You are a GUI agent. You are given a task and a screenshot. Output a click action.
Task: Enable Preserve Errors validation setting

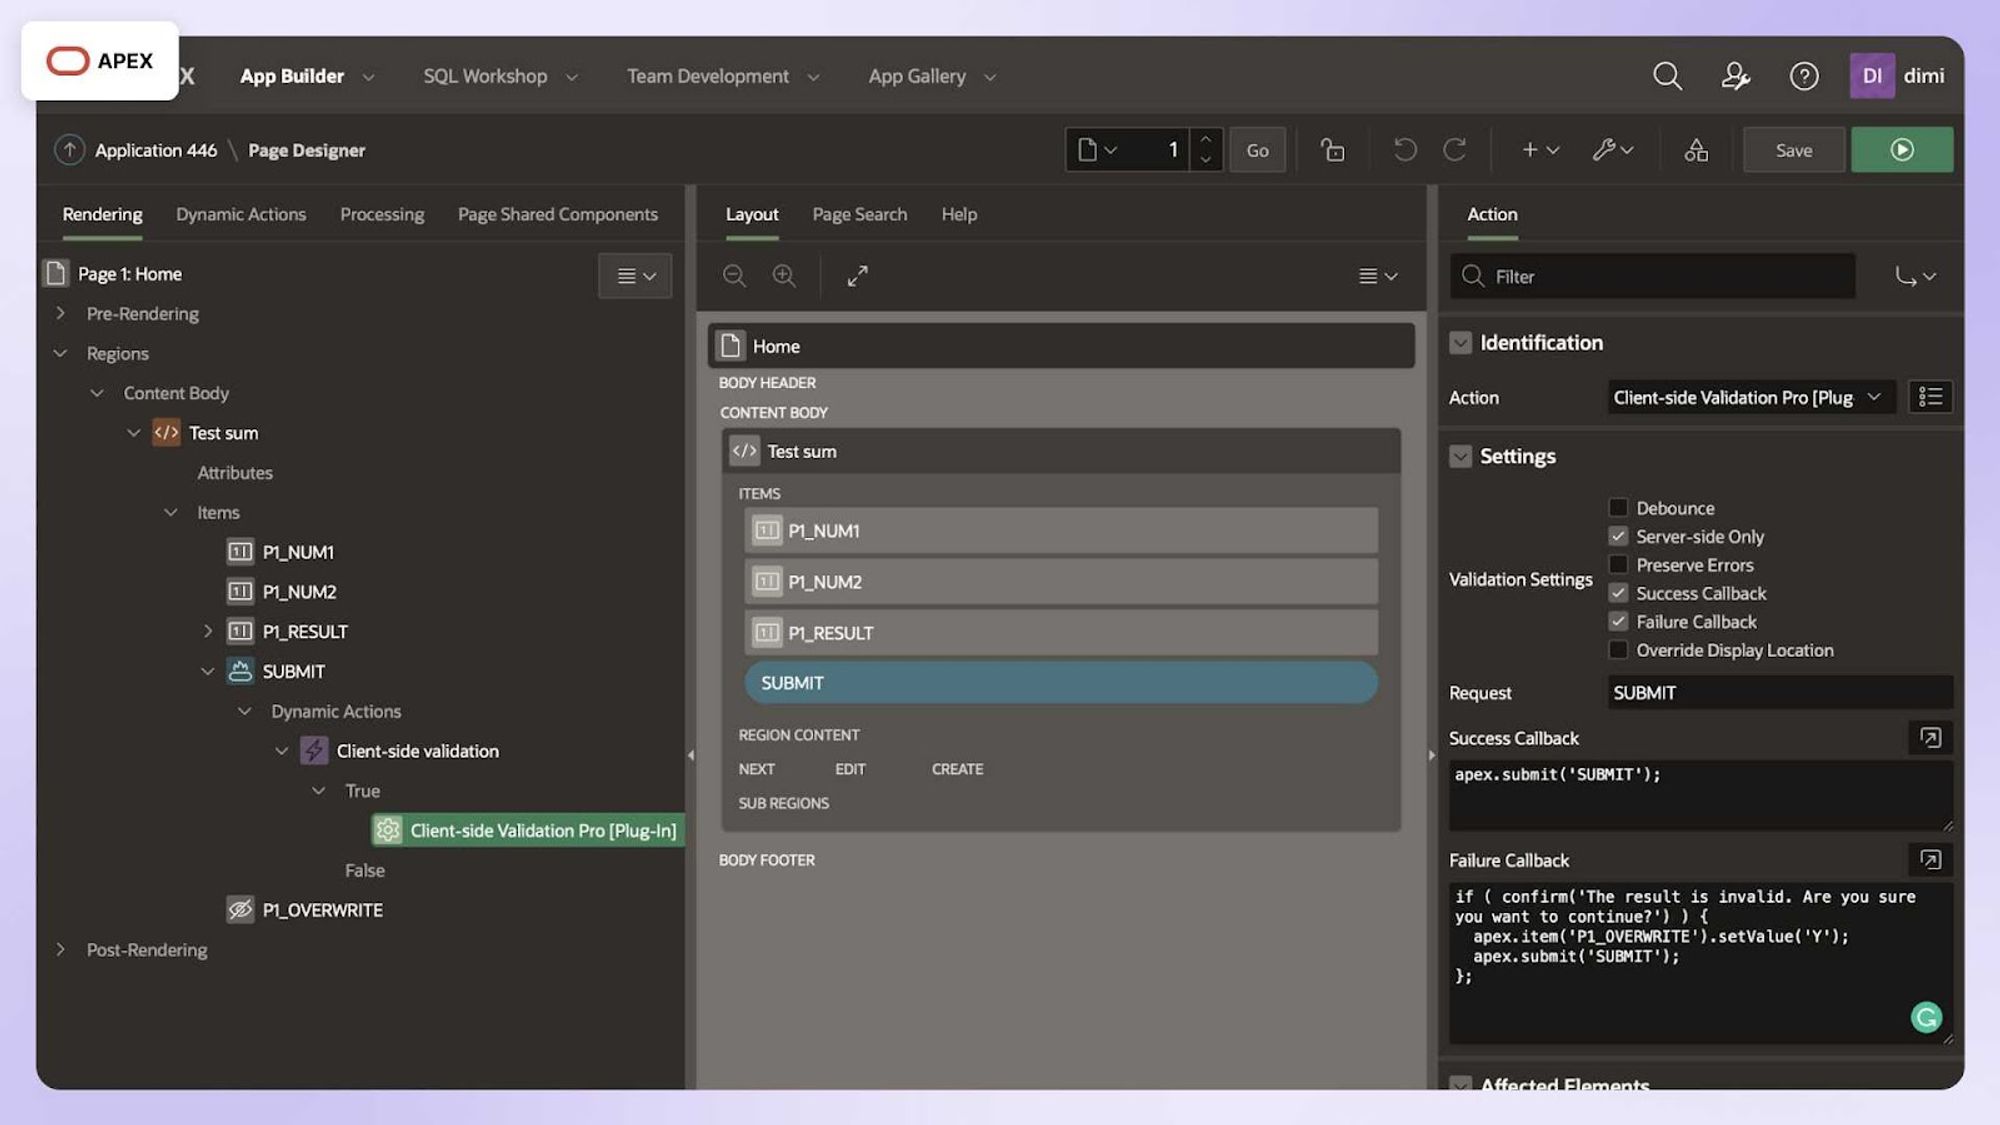pos(1618,564)
